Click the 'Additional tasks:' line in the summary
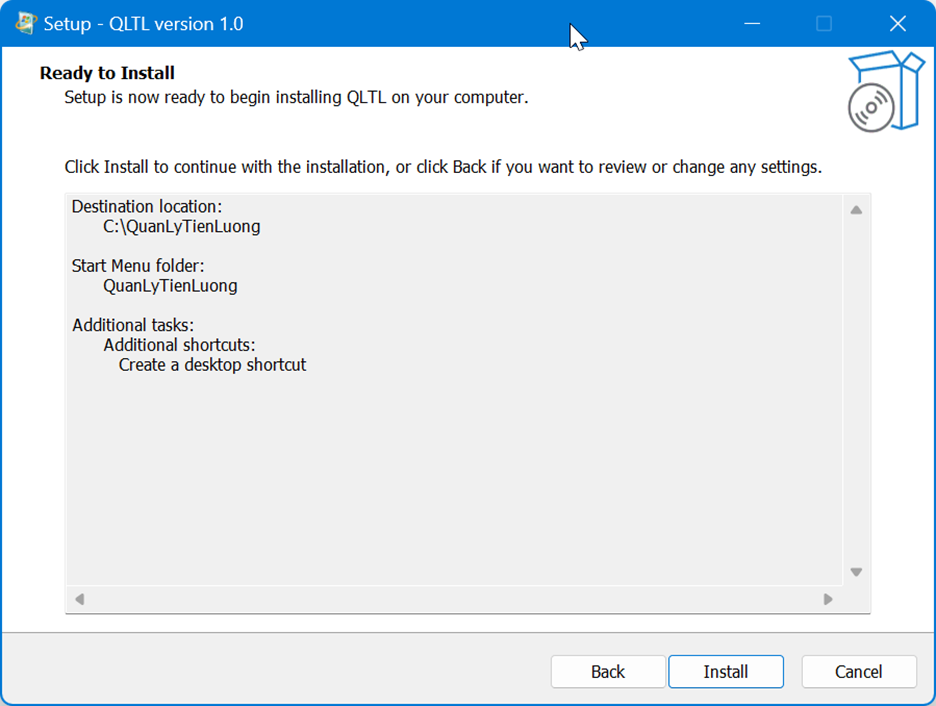936x706 pixels. [133, 325]
